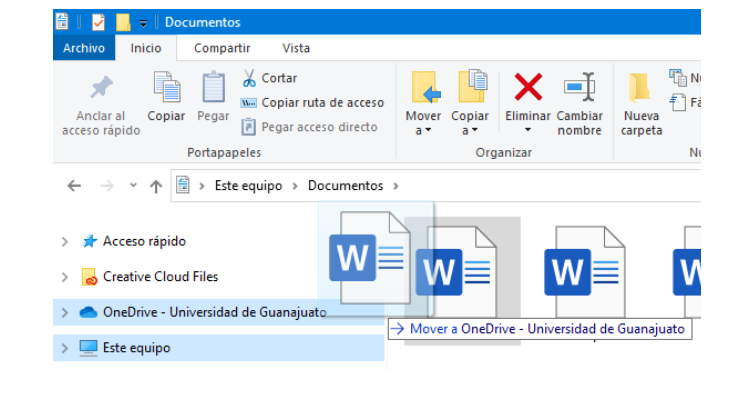Open the Archivo menu

pyautogui.click(x=84, y=48)
